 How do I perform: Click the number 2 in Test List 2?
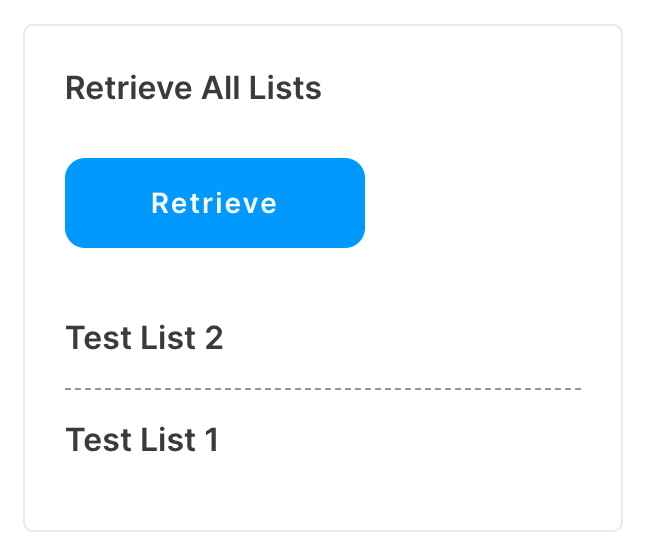tap(214, 338)
